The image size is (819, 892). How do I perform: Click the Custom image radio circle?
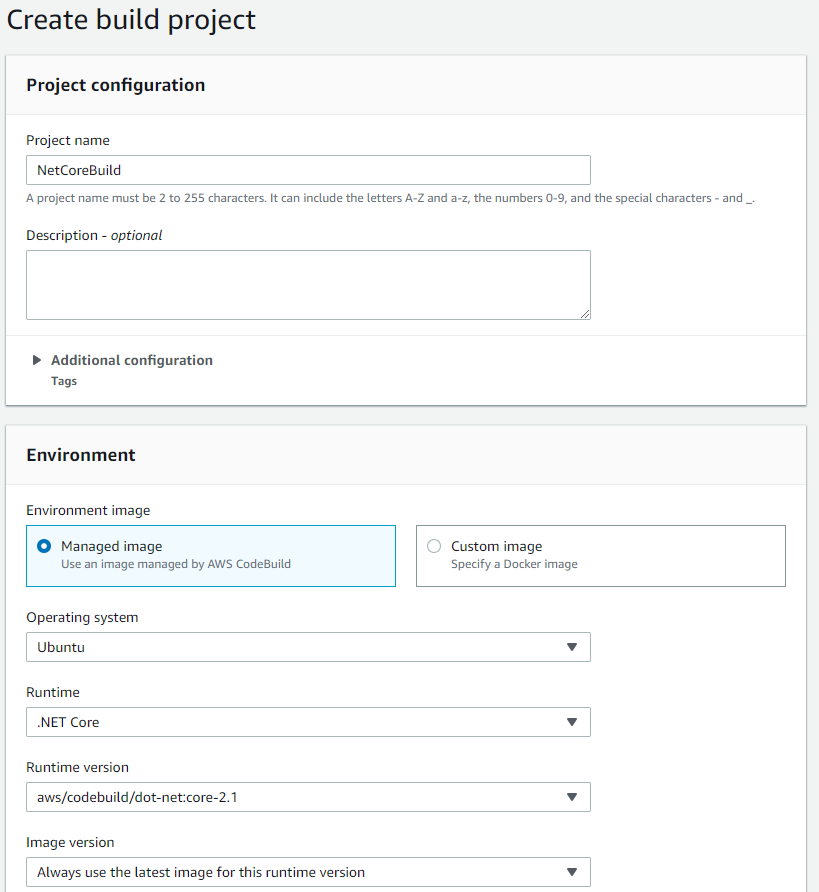(x=434, y=546)
